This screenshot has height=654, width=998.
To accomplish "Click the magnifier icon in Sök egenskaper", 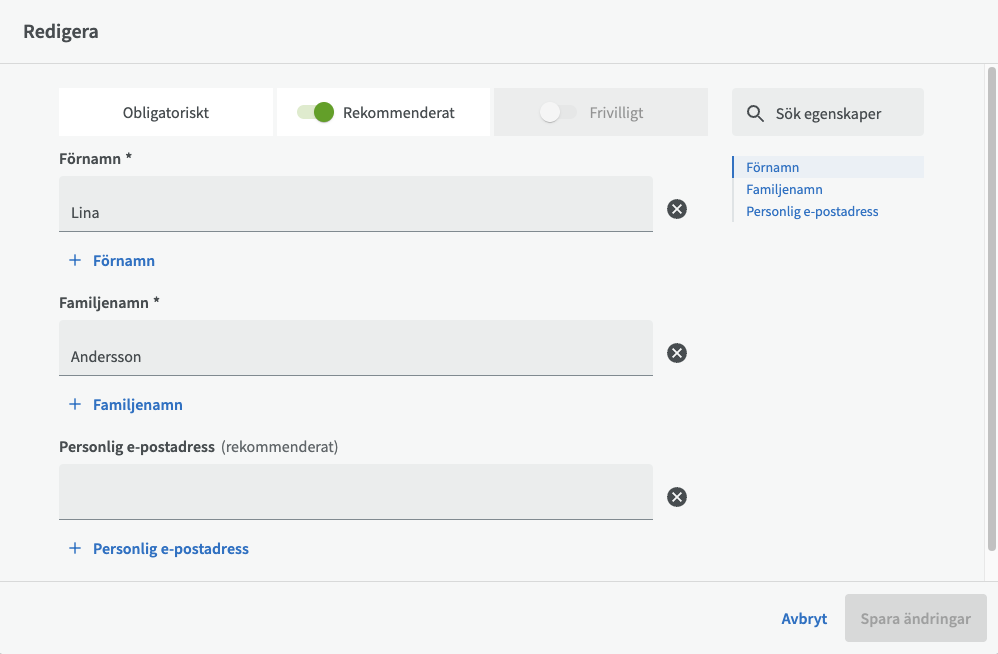I will (755, 113).
